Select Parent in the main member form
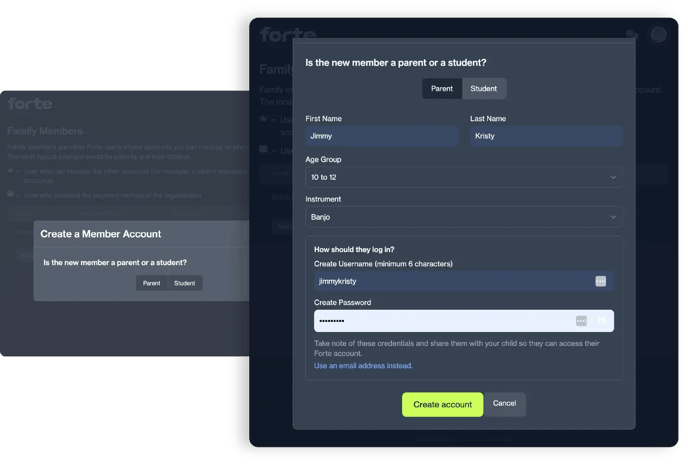The image size is (688, 465). (441, 89)
